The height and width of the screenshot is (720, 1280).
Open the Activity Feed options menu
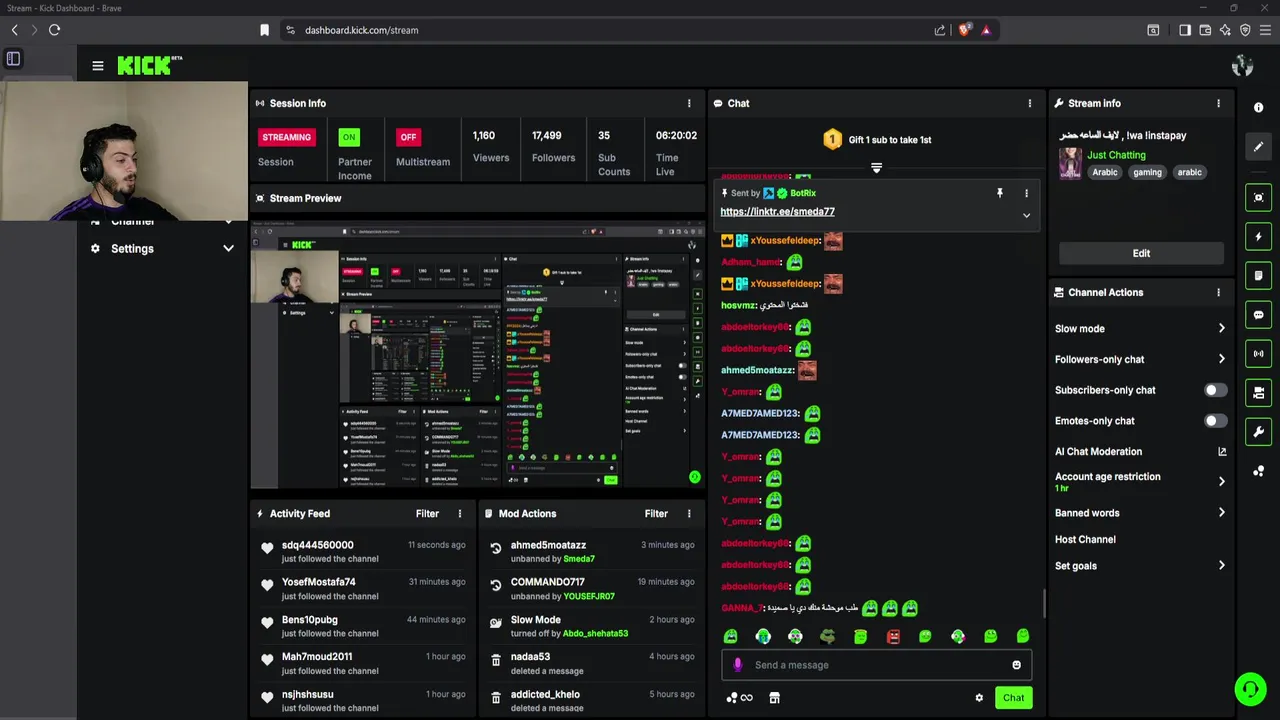click(460, 514)
